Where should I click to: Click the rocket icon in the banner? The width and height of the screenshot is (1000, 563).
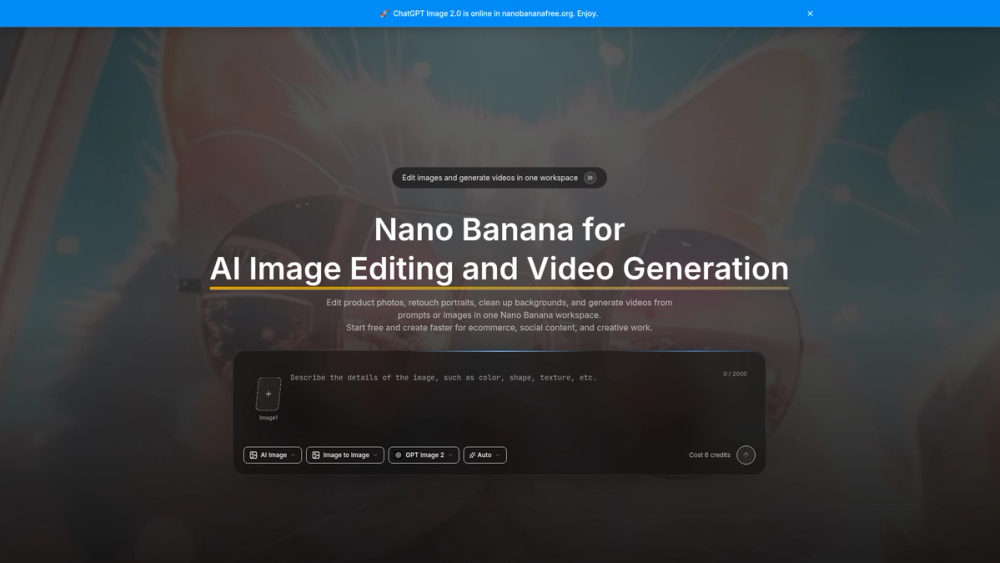[x=384, y=13]
